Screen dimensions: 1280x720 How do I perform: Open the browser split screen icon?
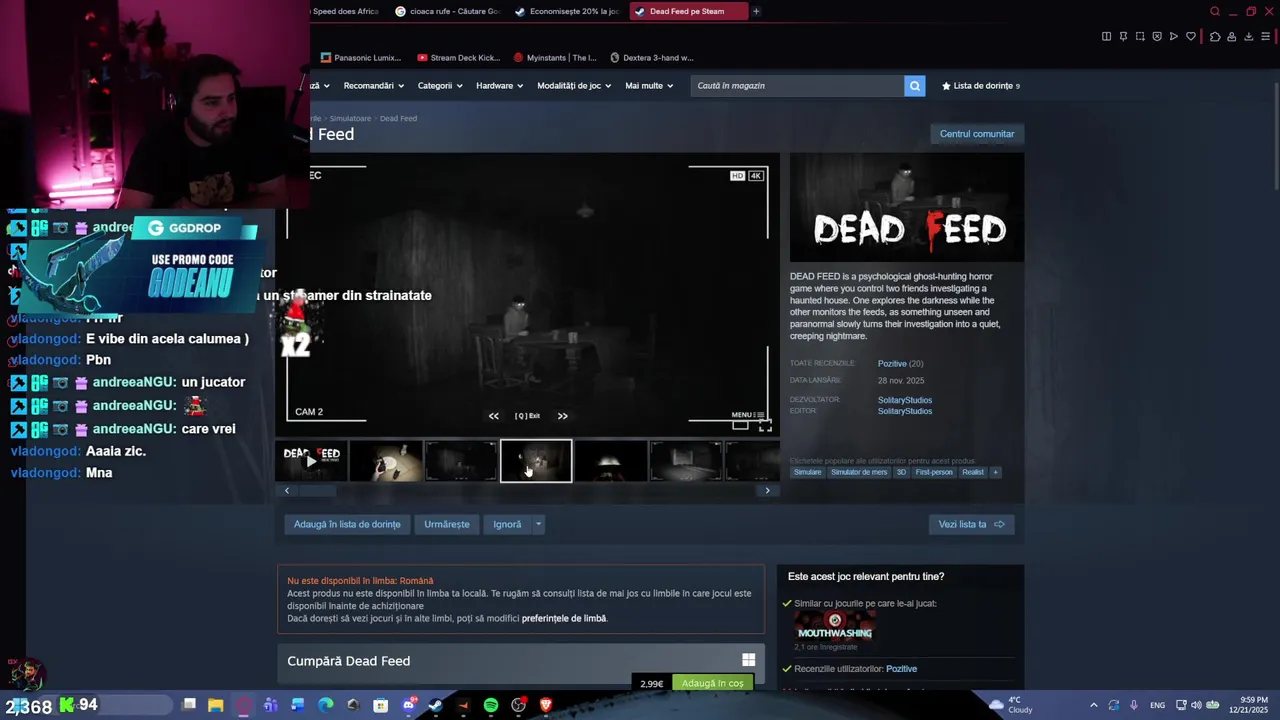[x=1106, y=37]
